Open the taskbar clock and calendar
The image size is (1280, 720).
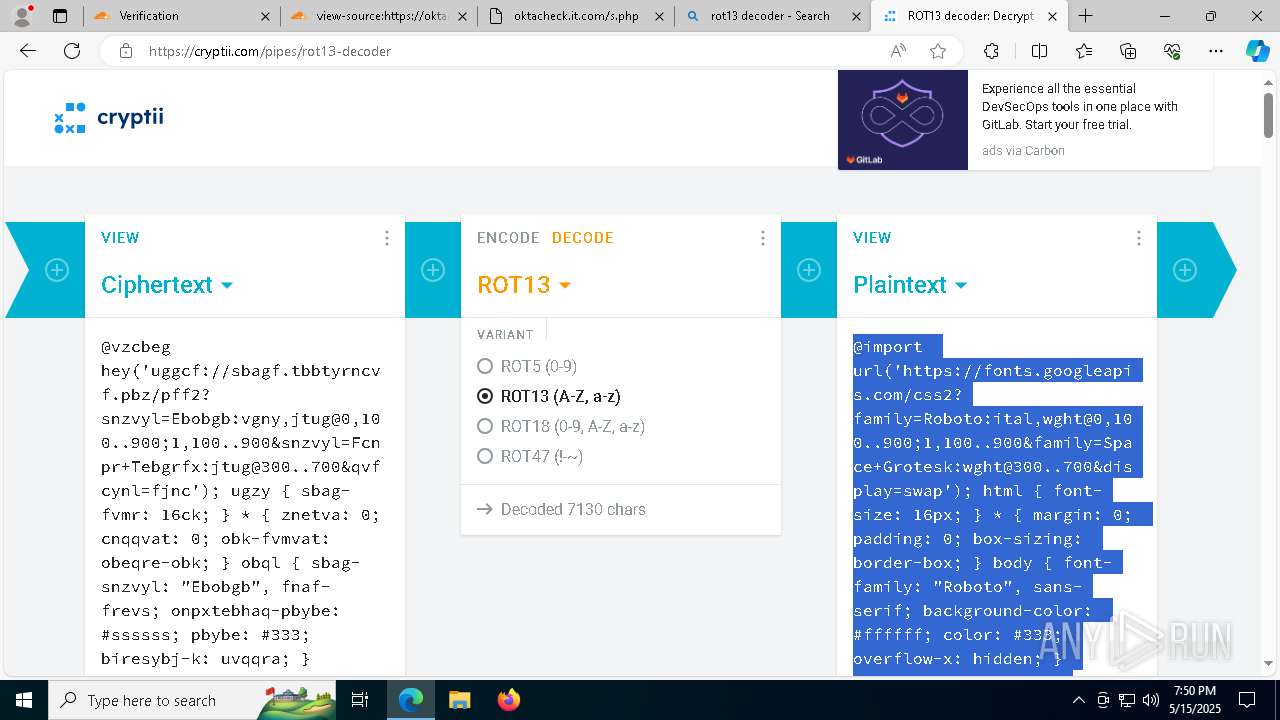(x=1194, y=700)
